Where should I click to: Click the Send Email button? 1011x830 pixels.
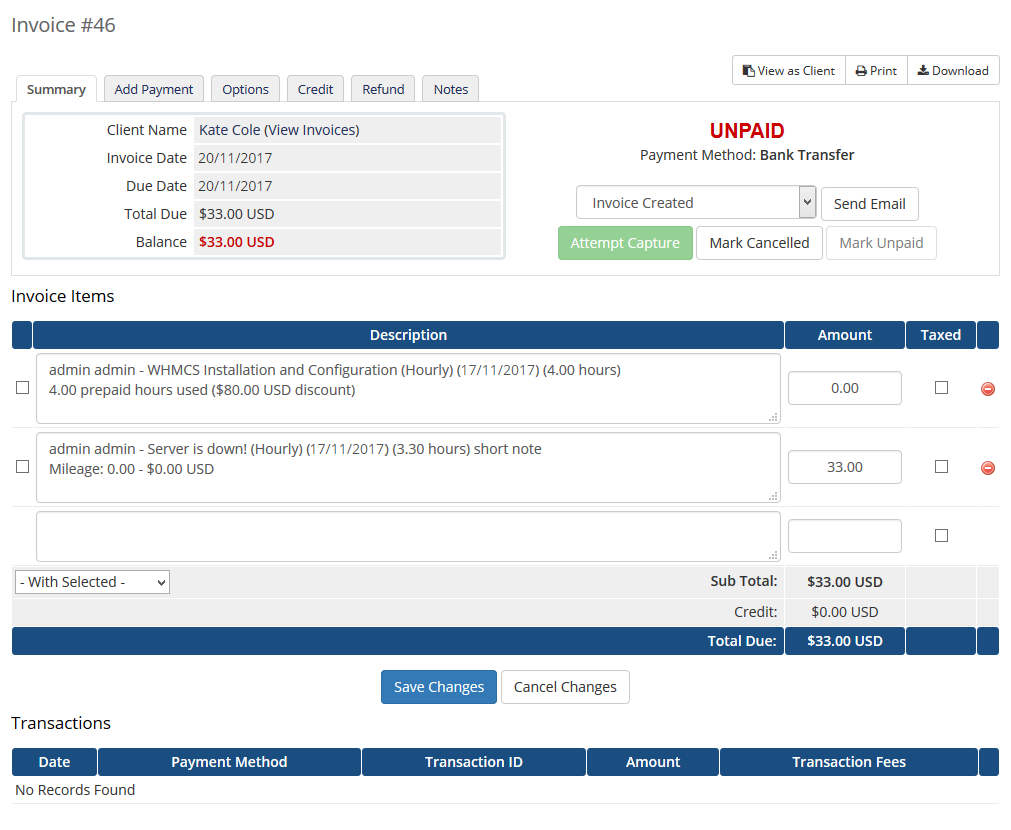(869, 204)
